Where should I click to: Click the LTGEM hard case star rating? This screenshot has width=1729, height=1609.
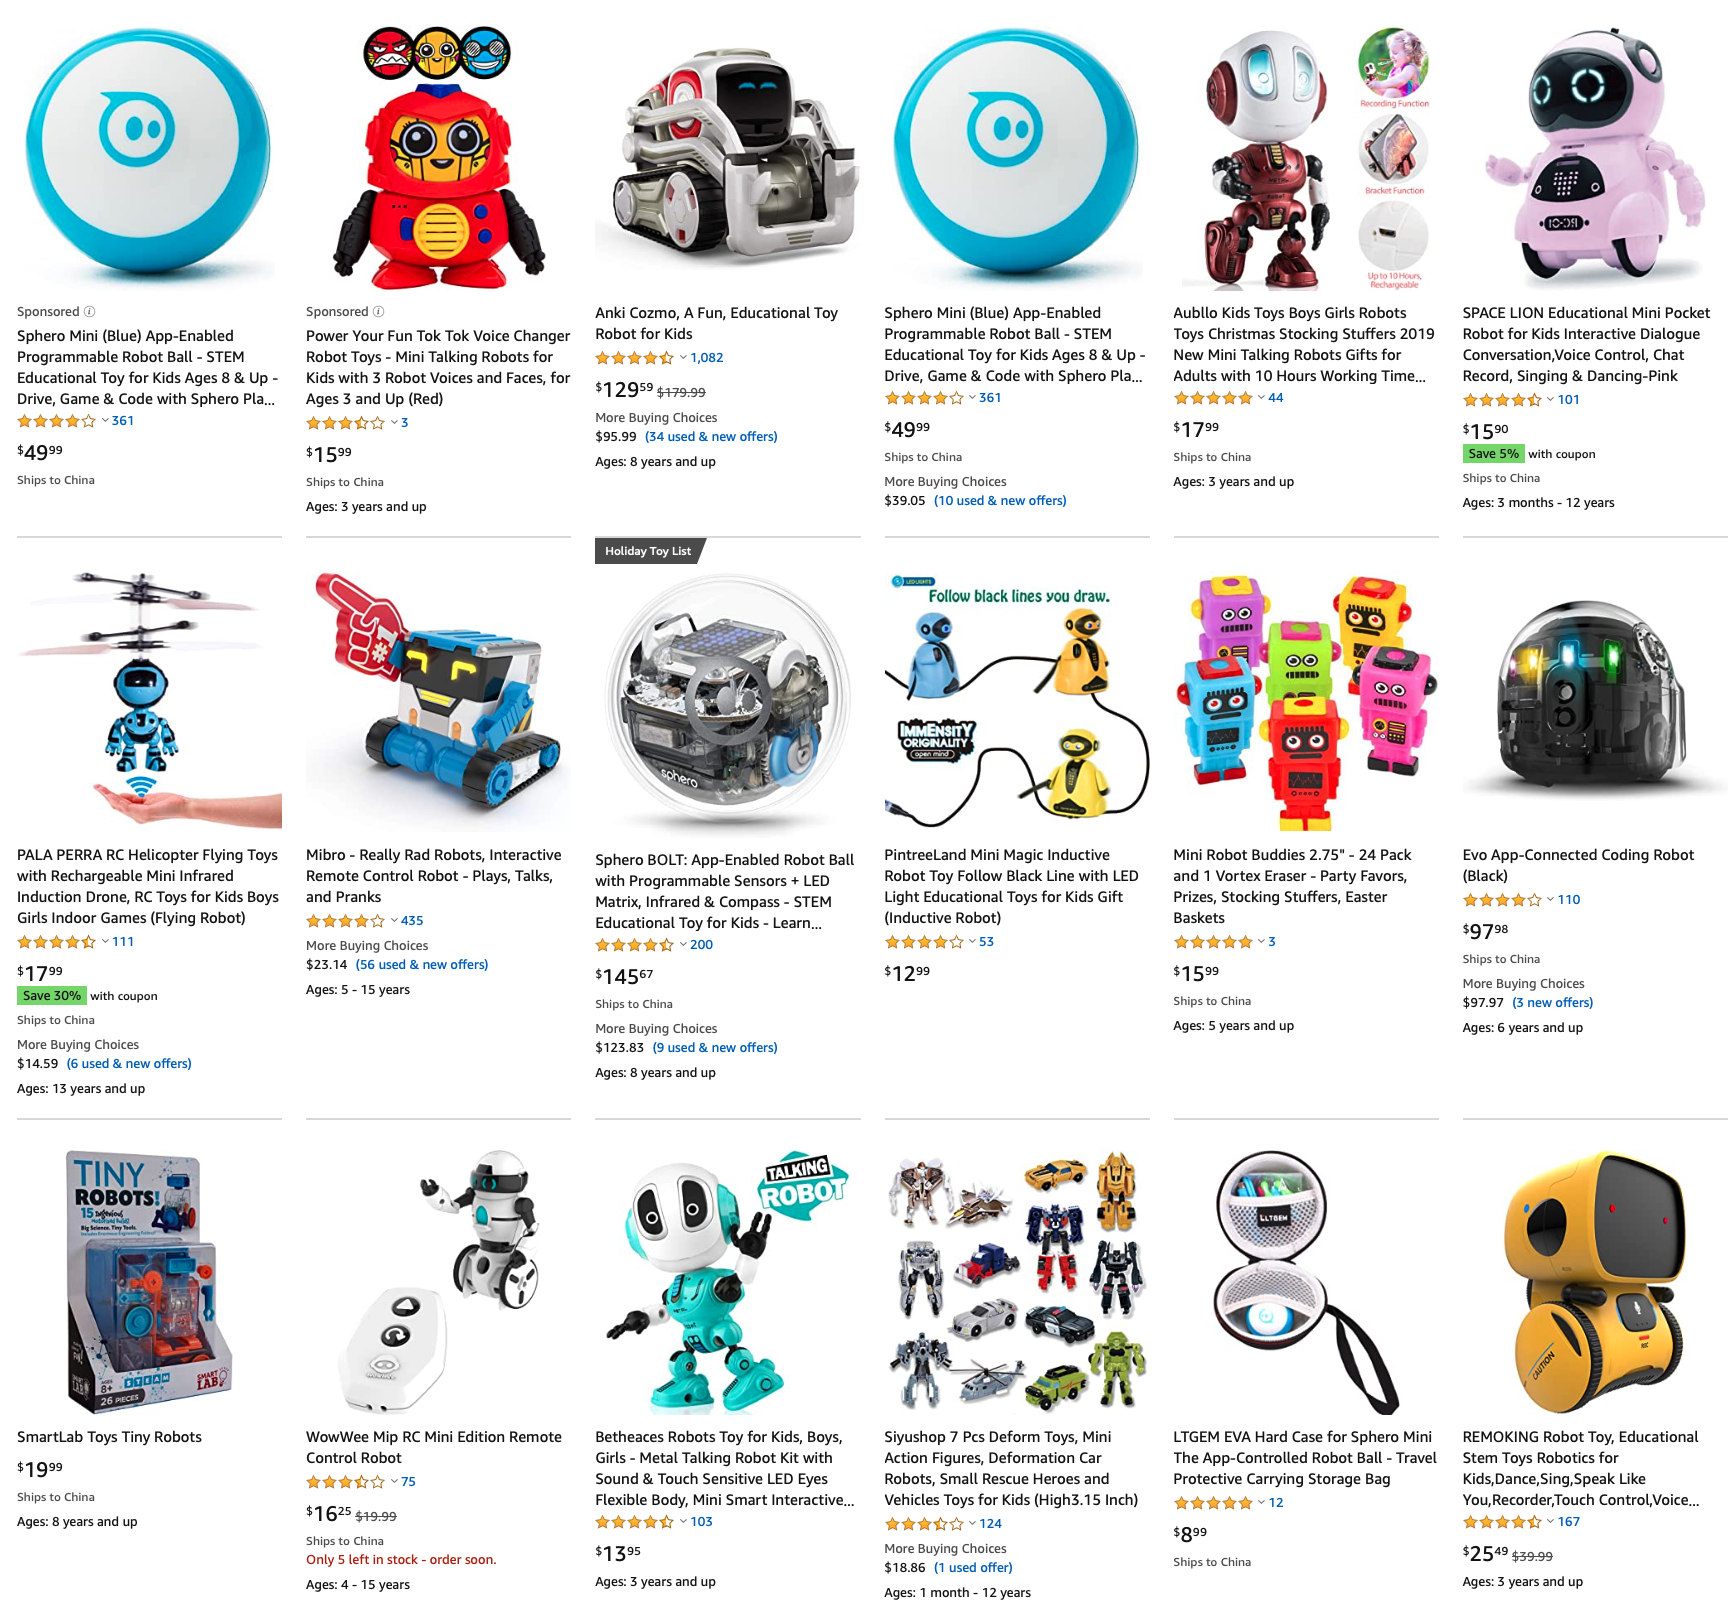pyautogui.click(x=1213, y=1503)
